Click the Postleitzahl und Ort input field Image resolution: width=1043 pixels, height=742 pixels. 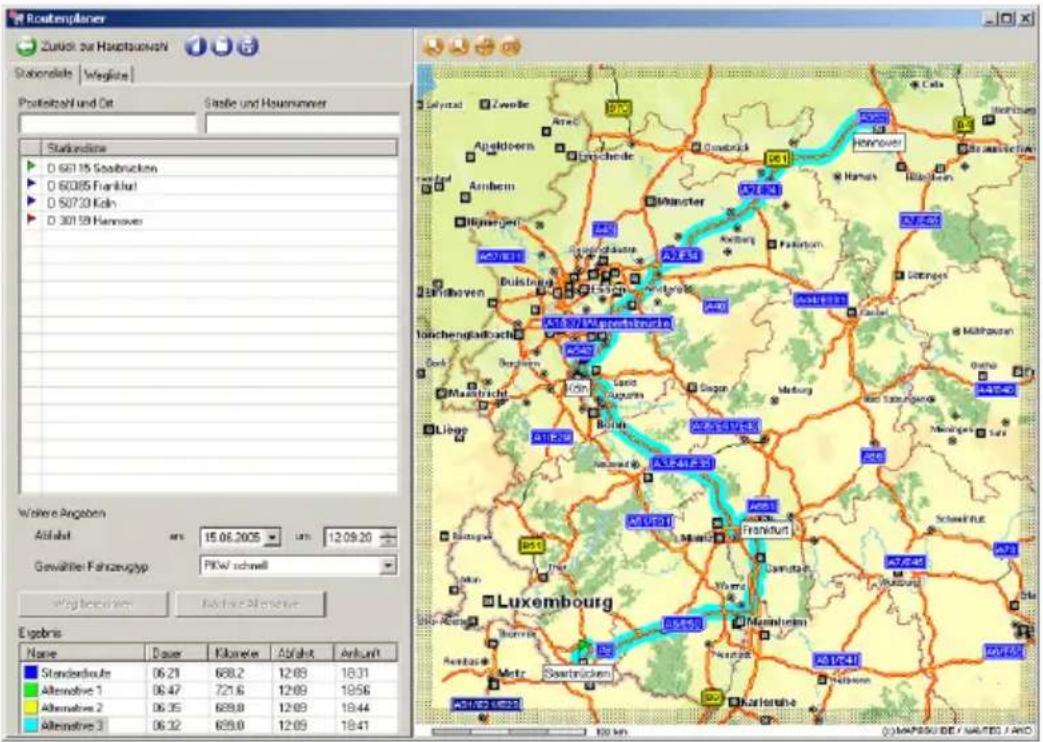click(x=108, y=124)
